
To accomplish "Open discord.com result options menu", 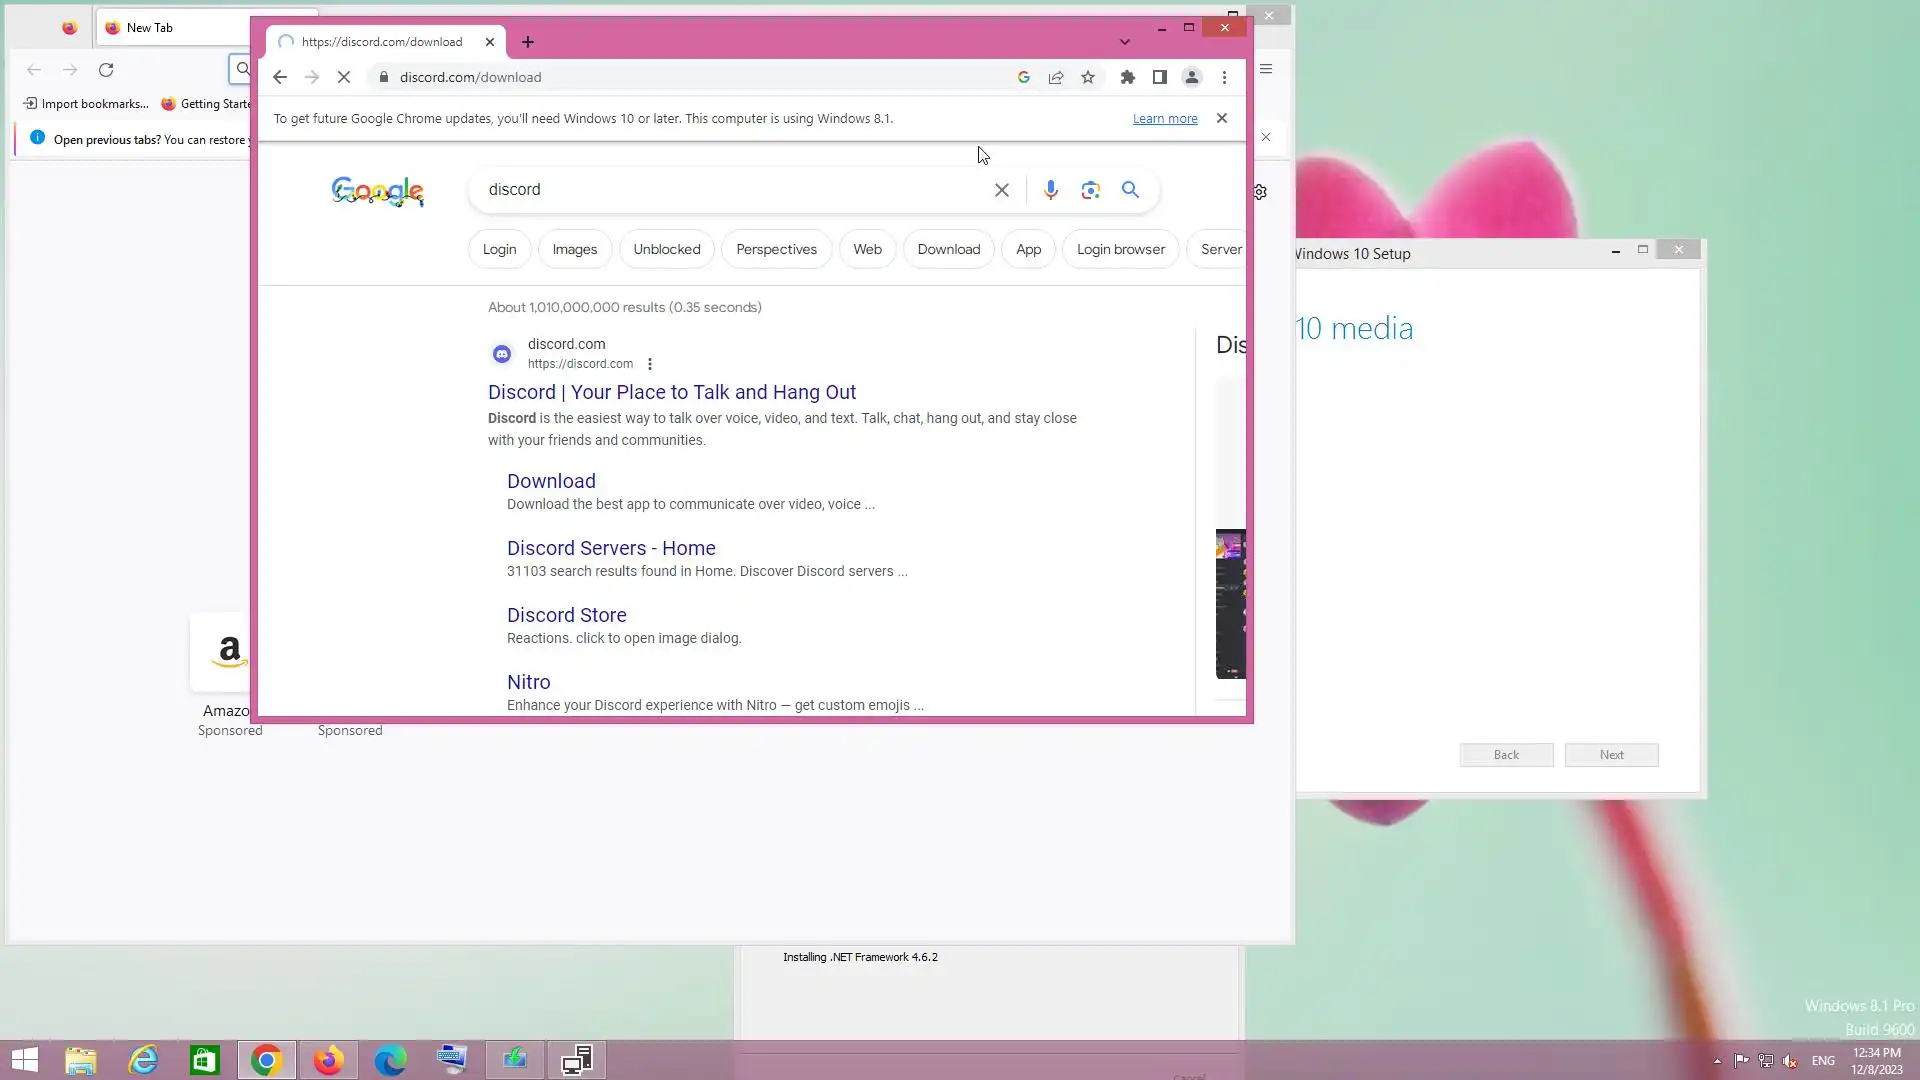I will pos(650,364).
